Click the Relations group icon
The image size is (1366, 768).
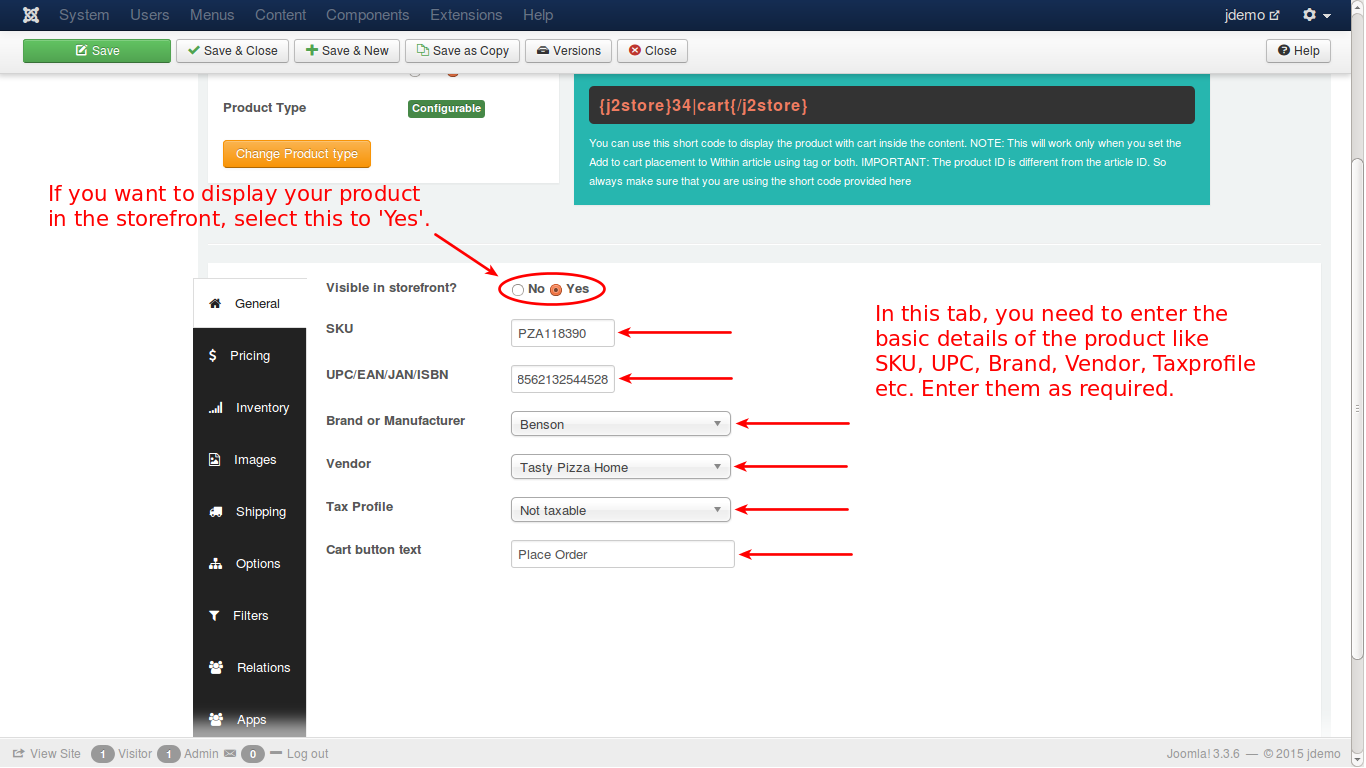coord(215,668)
